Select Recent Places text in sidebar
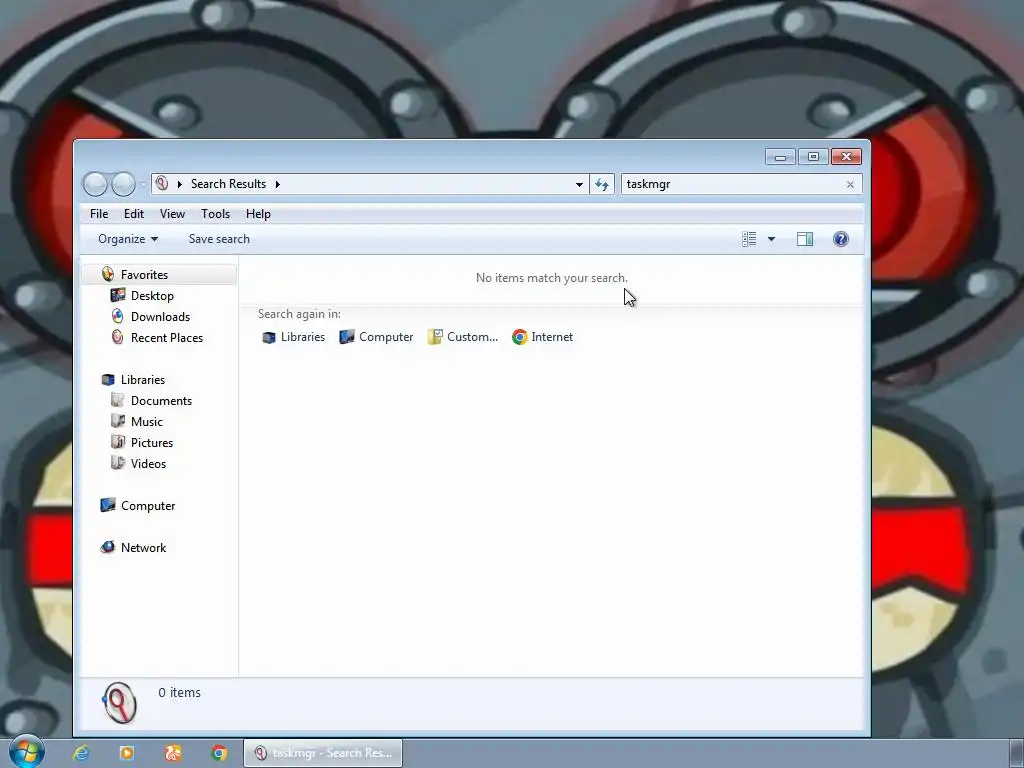 pyautogui.click(x=167, y=338)
